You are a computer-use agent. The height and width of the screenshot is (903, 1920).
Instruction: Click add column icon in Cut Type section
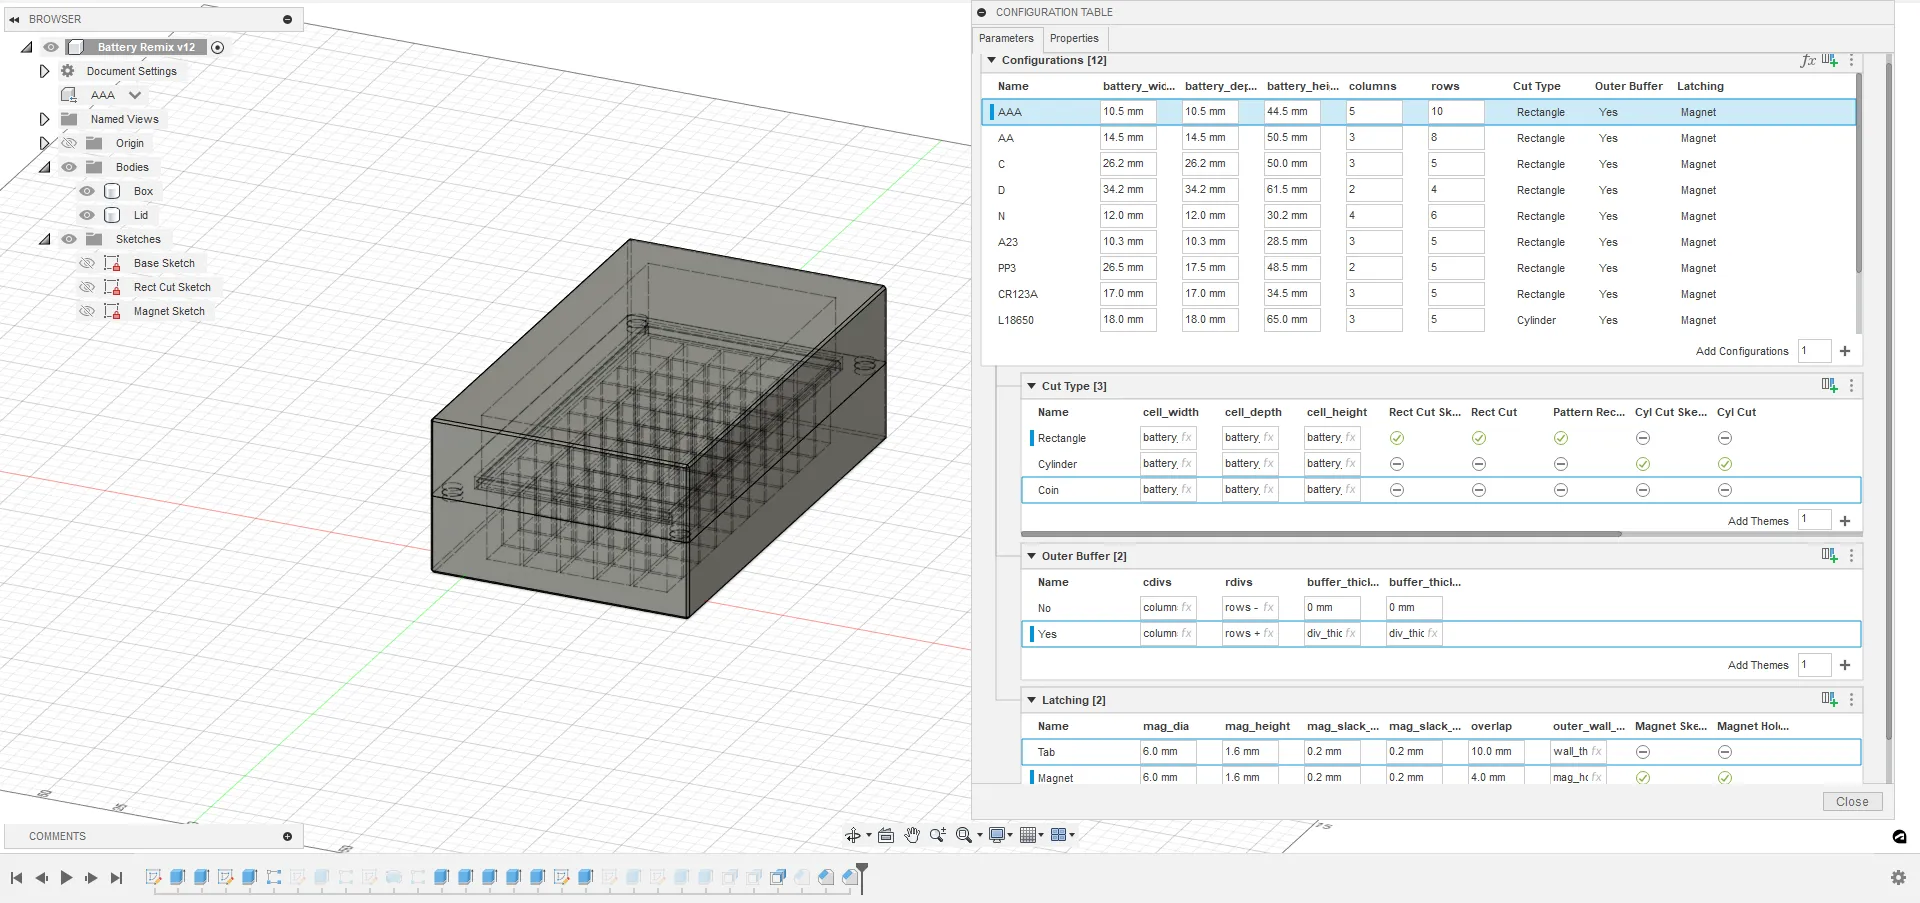point(1829,386)
